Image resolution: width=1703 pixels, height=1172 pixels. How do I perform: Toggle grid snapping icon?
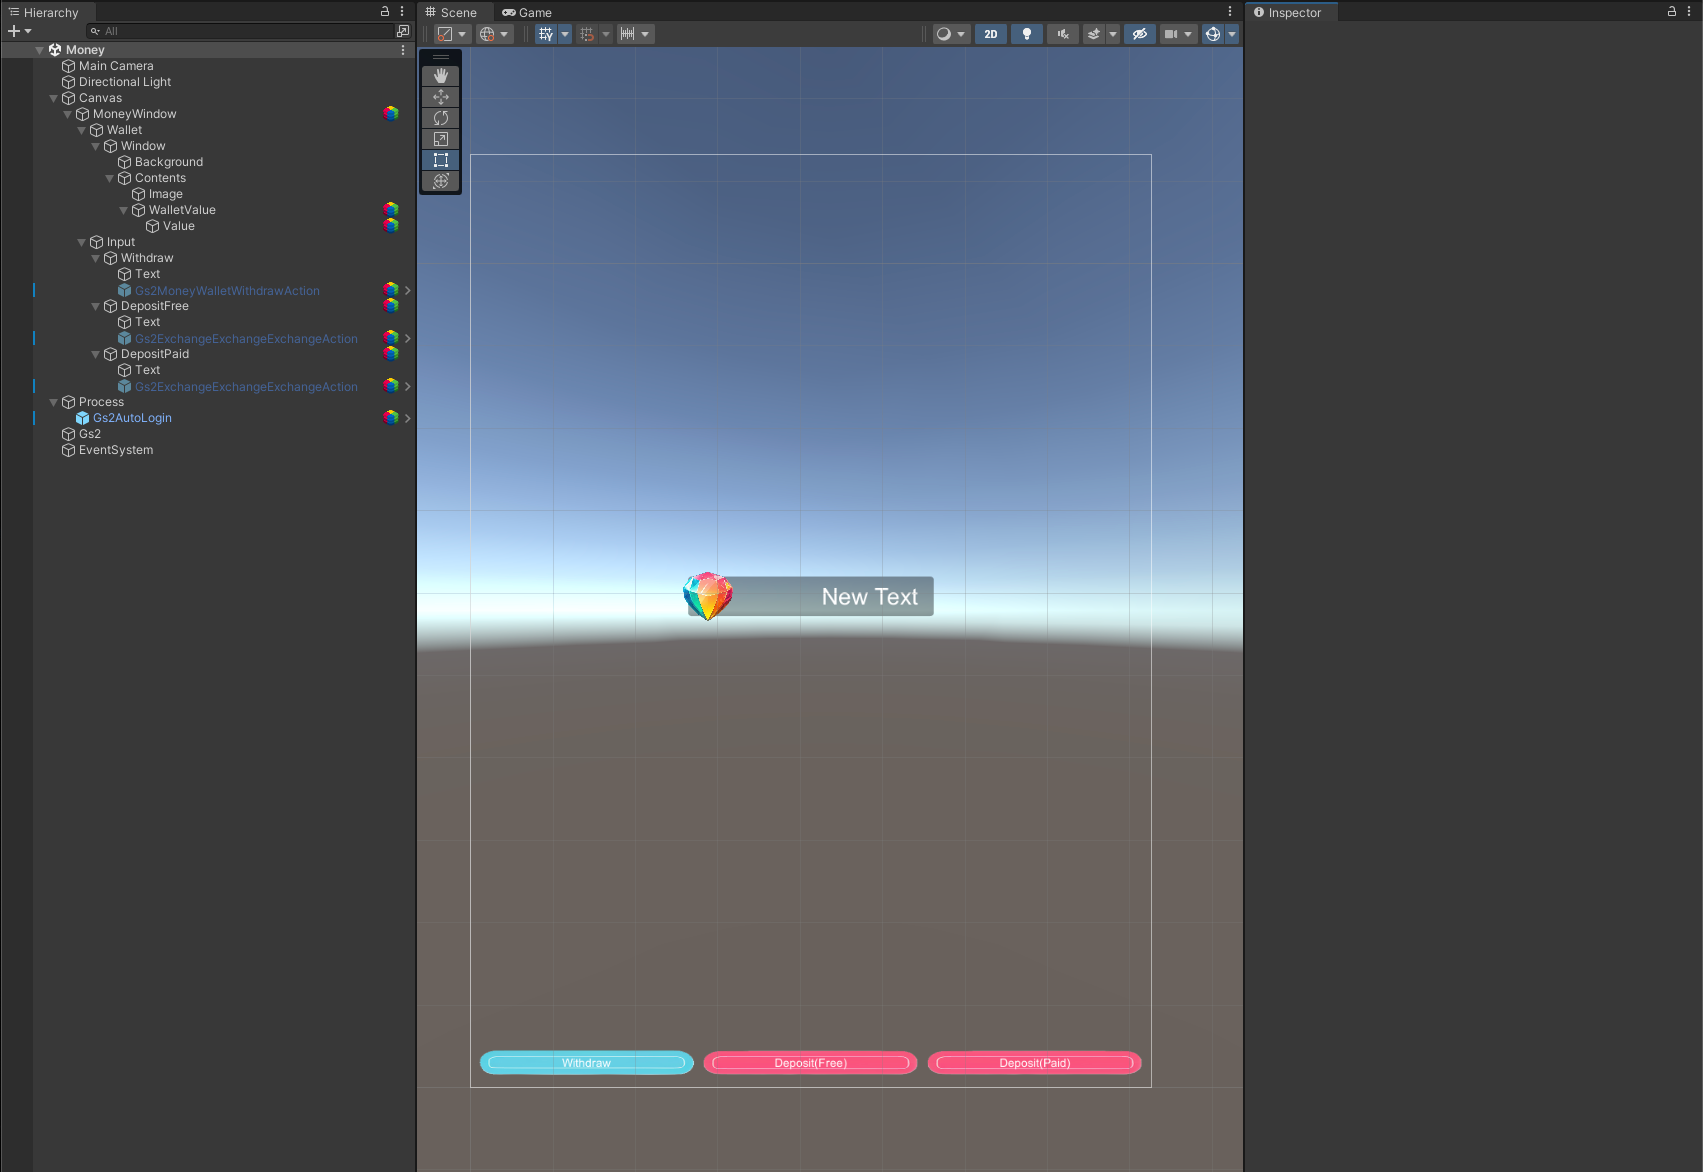(x=587, y=34)
